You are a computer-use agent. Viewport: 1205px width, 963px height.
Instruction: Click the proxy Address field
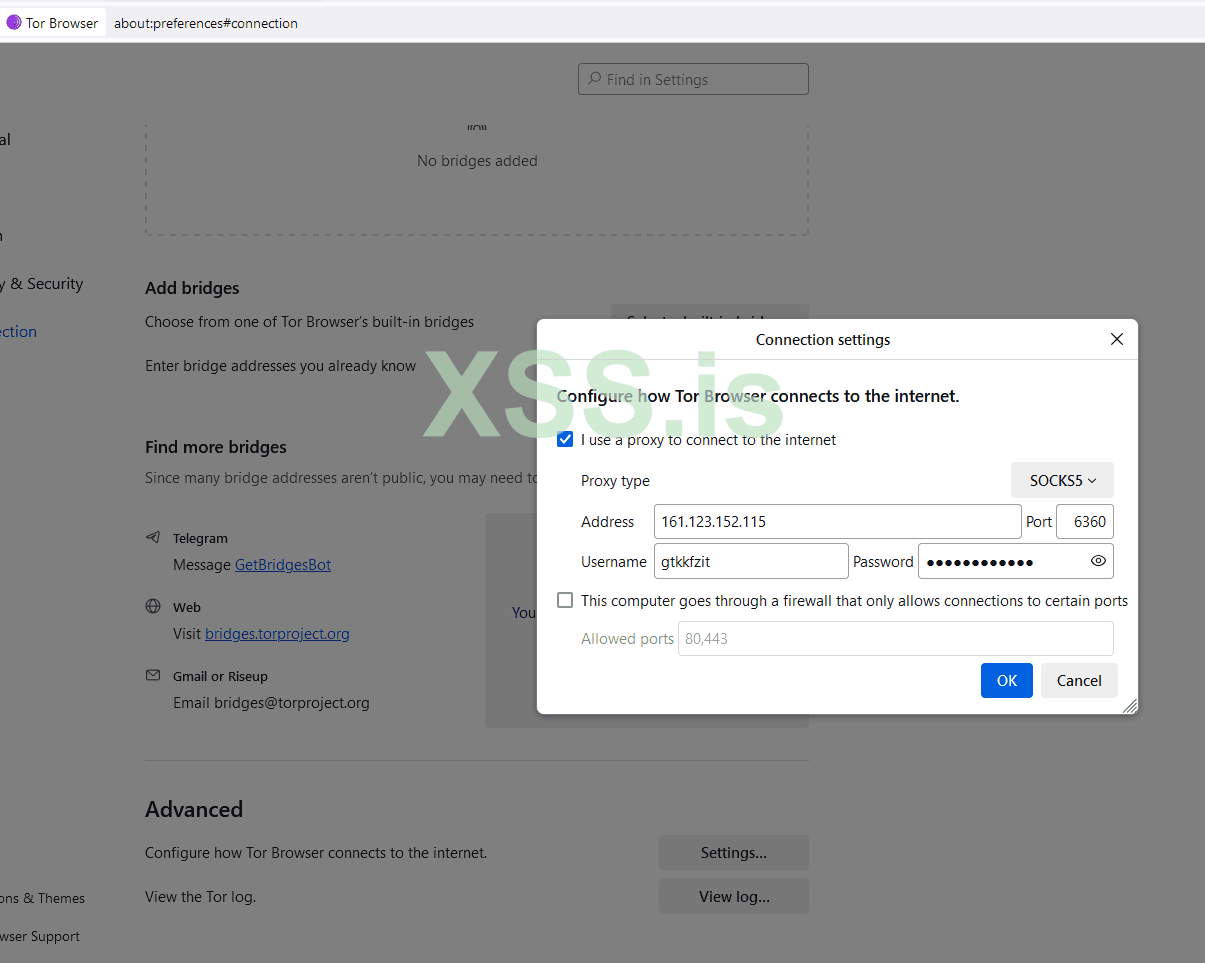point(838,521)
